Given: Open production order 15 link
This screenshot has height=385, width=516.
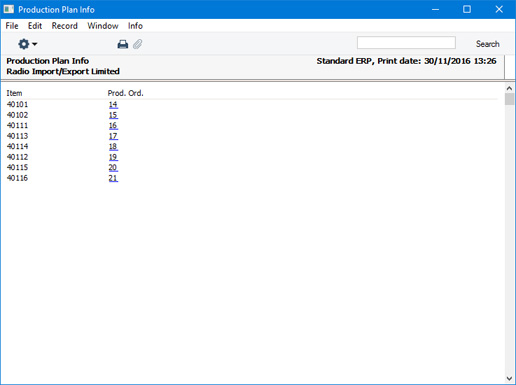Looking at the screenshot, I should (x=113, y=115).
